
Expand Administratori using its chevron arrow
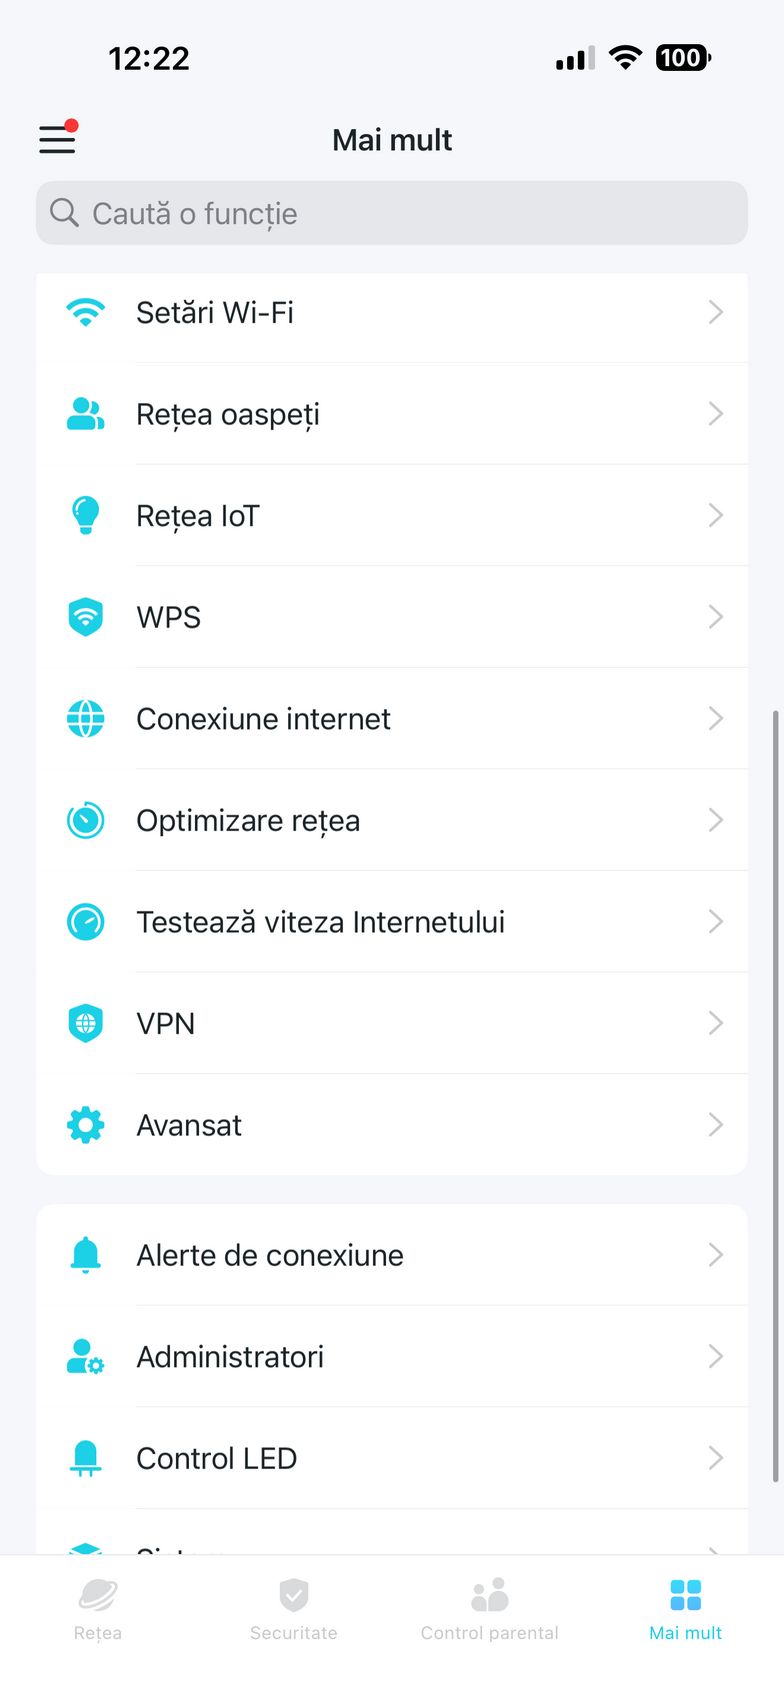[715, 1357]
